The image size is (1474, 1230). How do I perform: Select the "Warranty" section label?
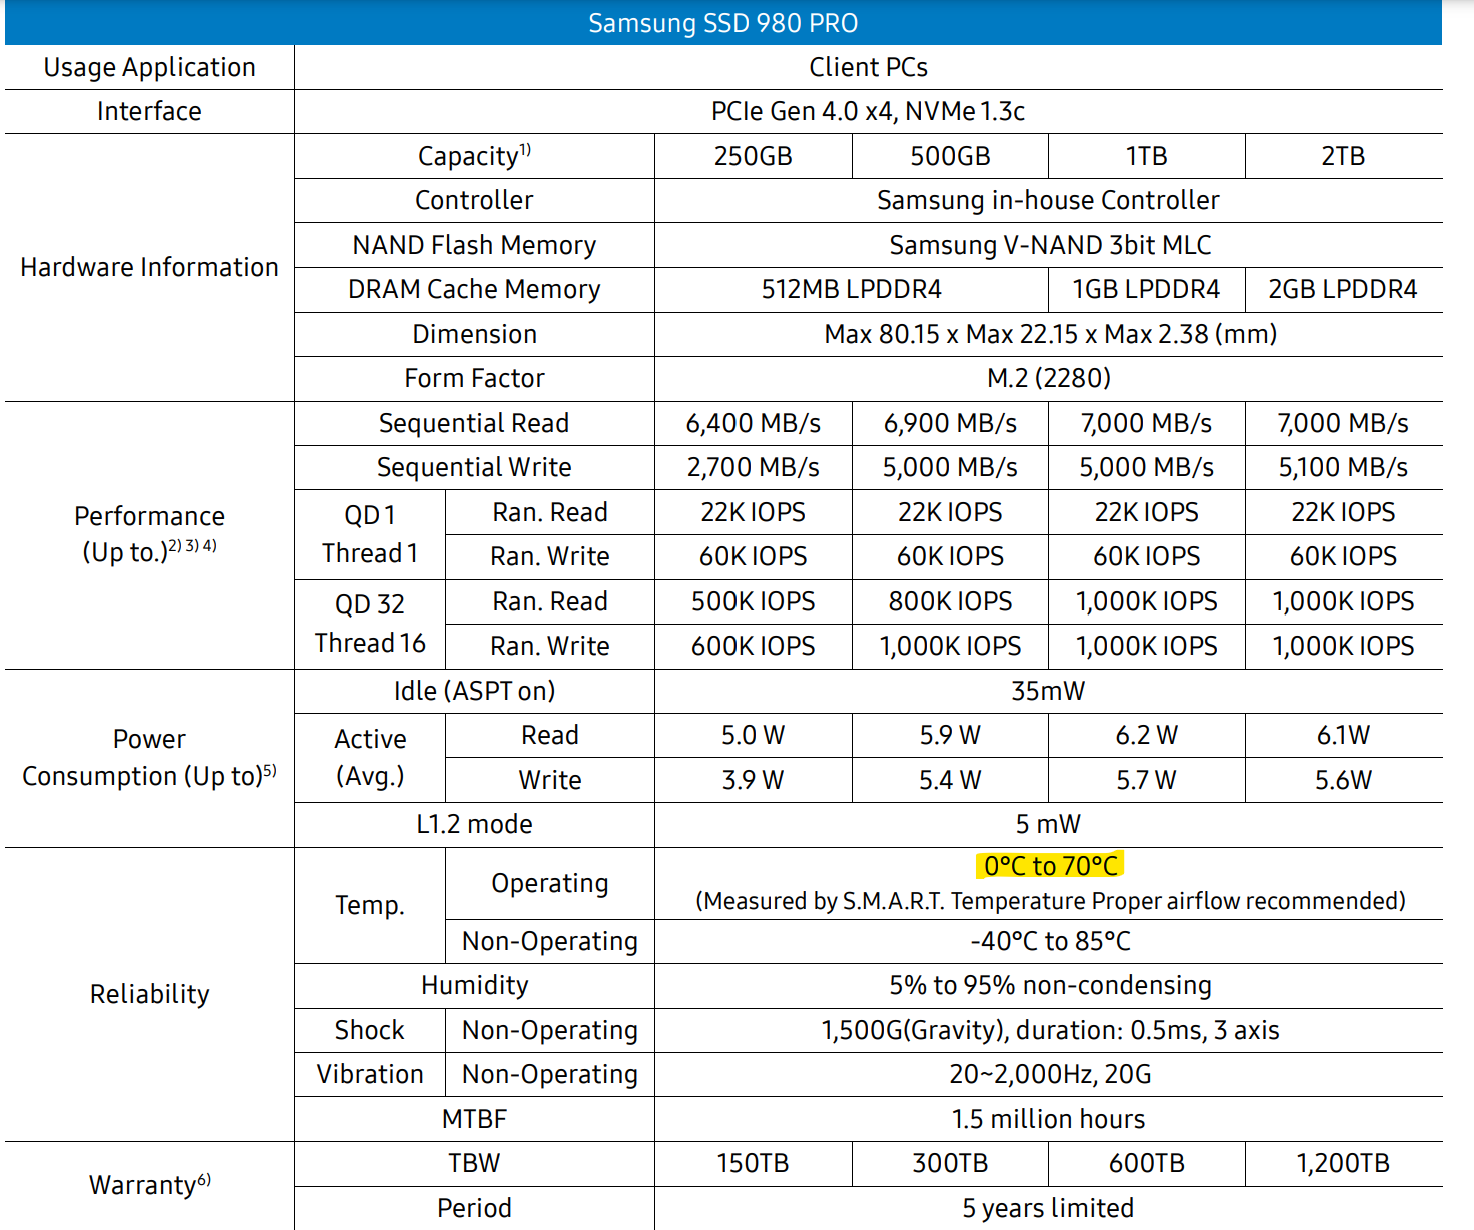tap(150, 1184)
